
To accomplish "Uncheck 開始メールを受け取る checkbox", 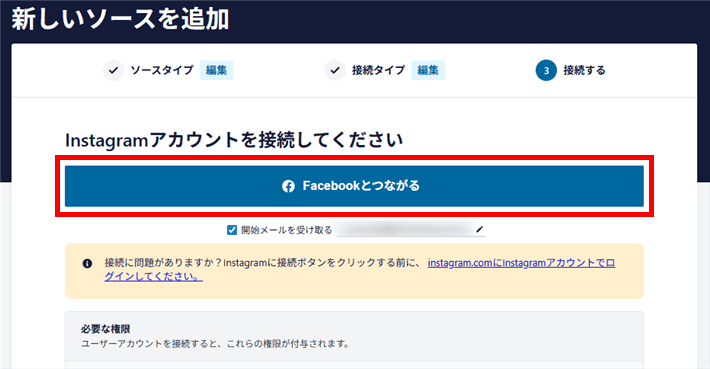I will click(232, 230).
